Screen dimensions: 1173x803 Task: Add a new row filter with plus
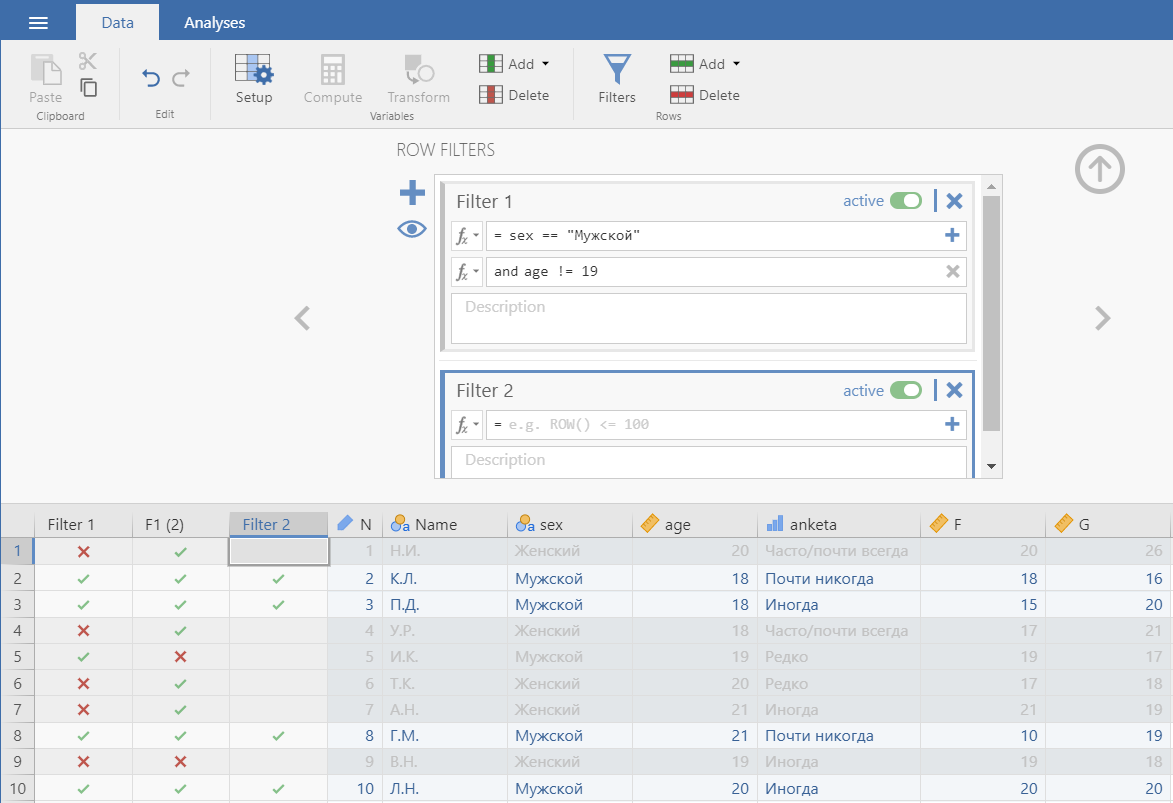tap(412, 192)
